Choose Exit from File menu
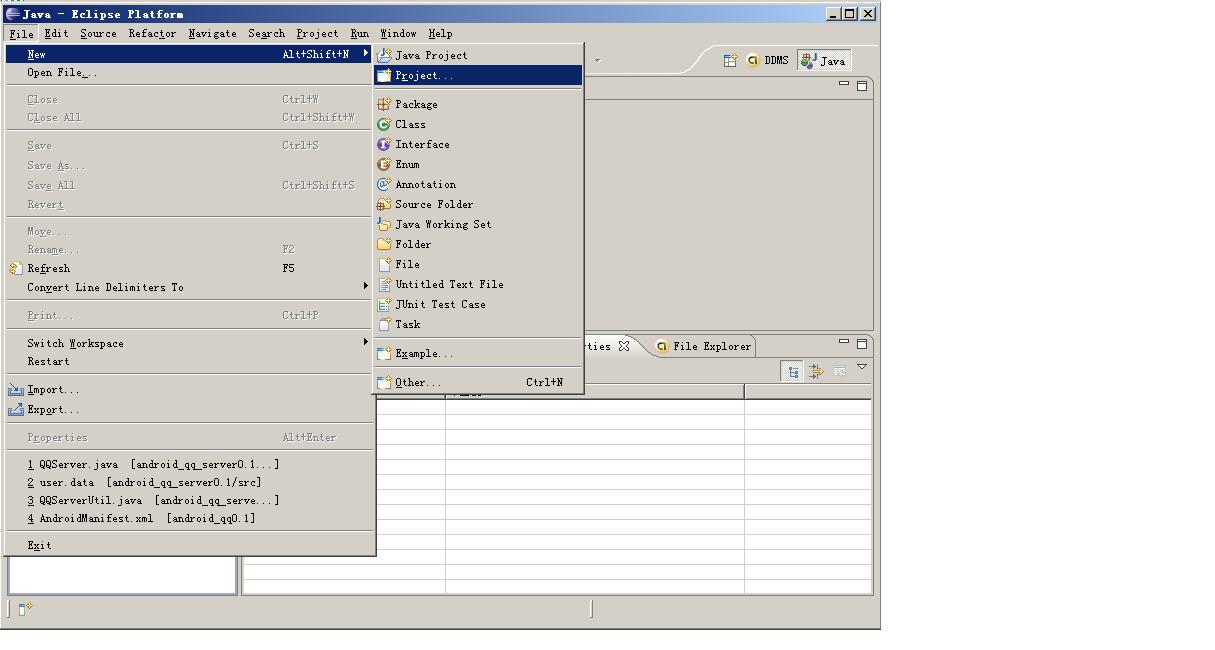 tap(190, 545)
